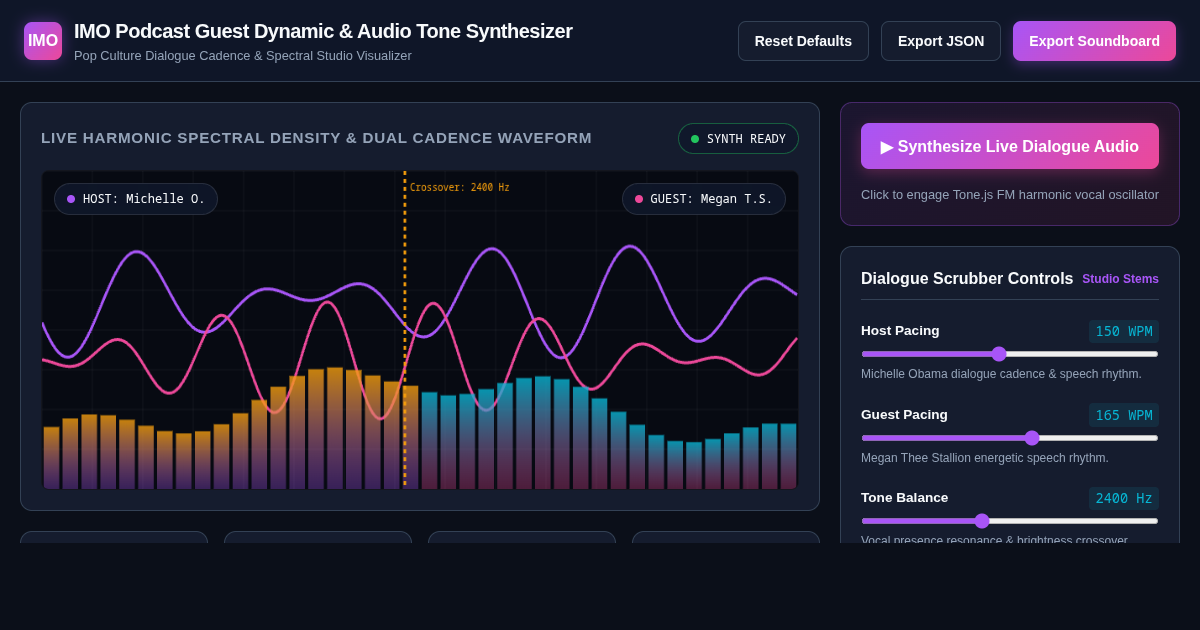Click the Host Pacing label
Screen dimensions: 1200x630
900,331
